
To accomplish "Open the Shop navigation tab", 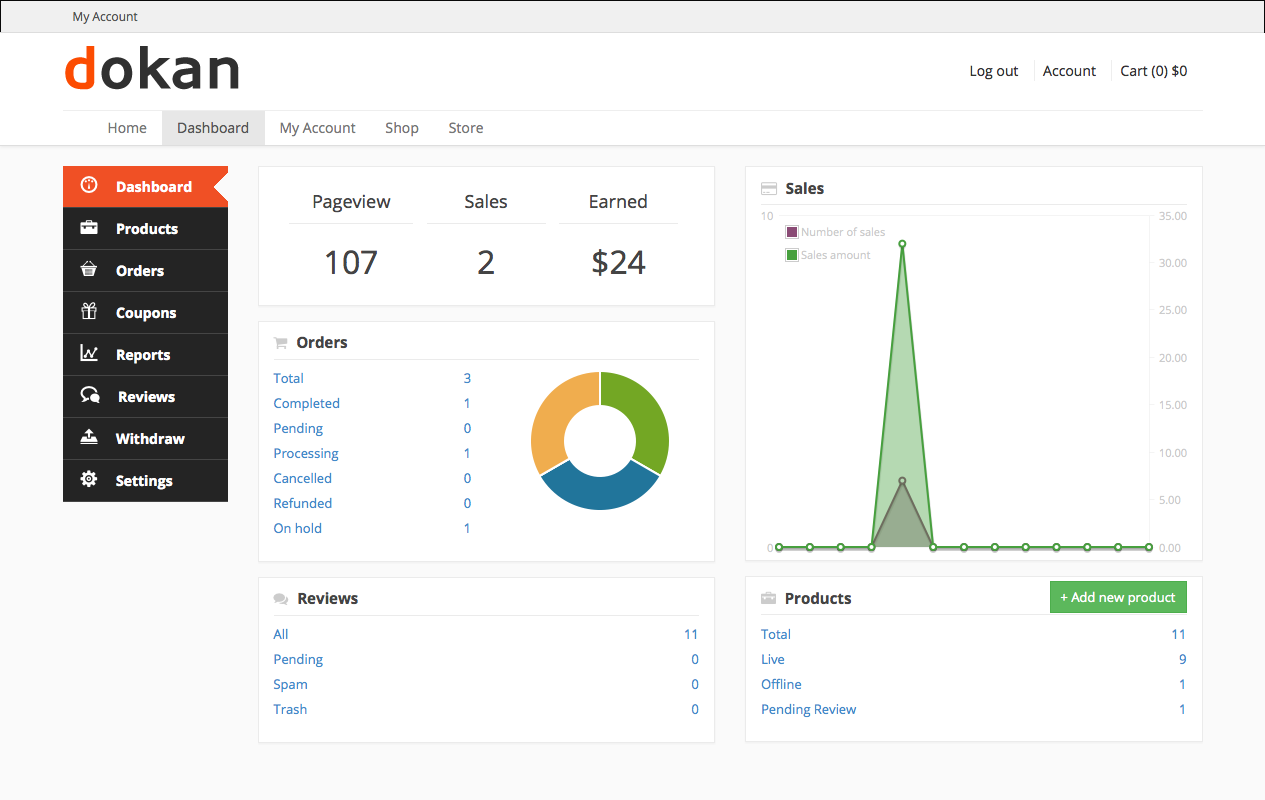I will pos(402,128).
